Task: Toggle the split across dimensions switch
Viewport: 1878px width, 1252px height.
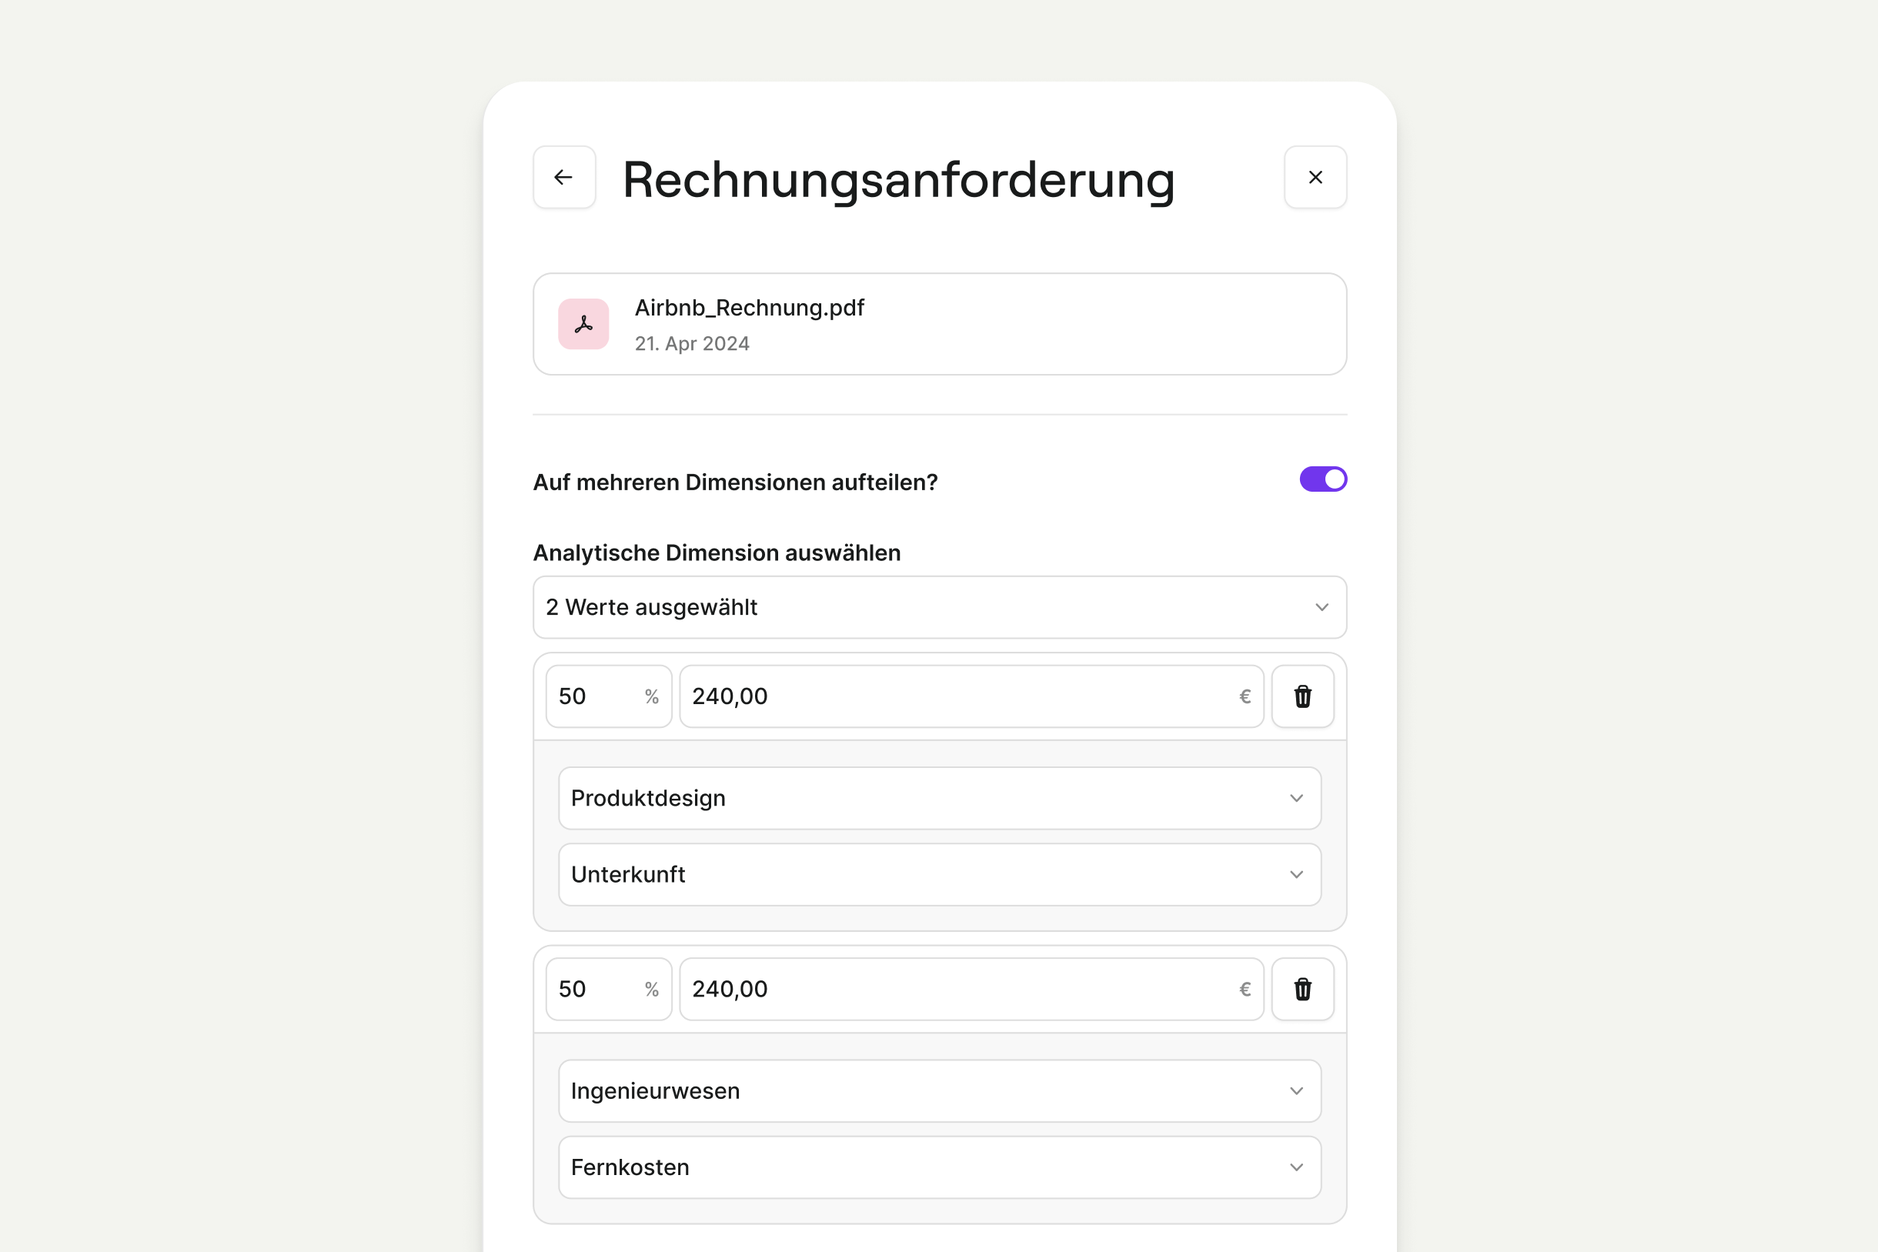Action: [x=1322, y=480]
